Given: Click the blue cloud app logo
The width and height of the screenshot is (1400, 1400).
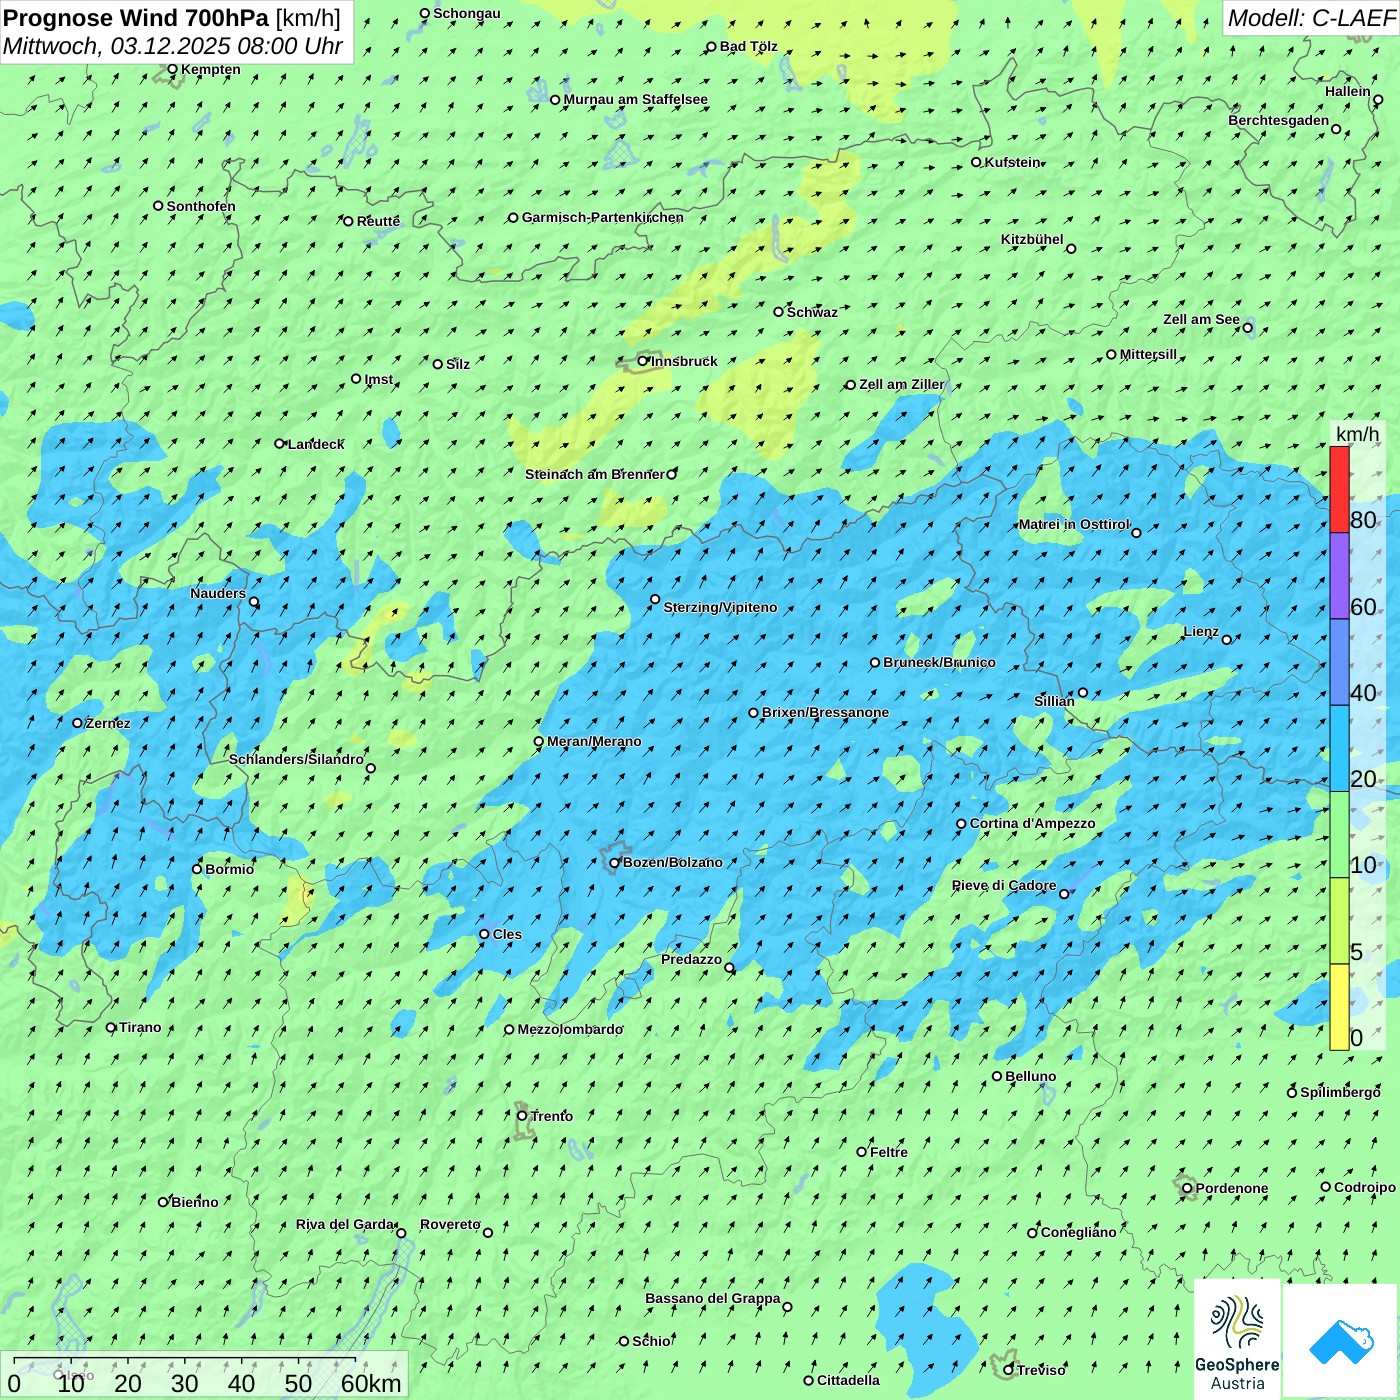Looking at the screenshot, I should pos(1340,1340).
